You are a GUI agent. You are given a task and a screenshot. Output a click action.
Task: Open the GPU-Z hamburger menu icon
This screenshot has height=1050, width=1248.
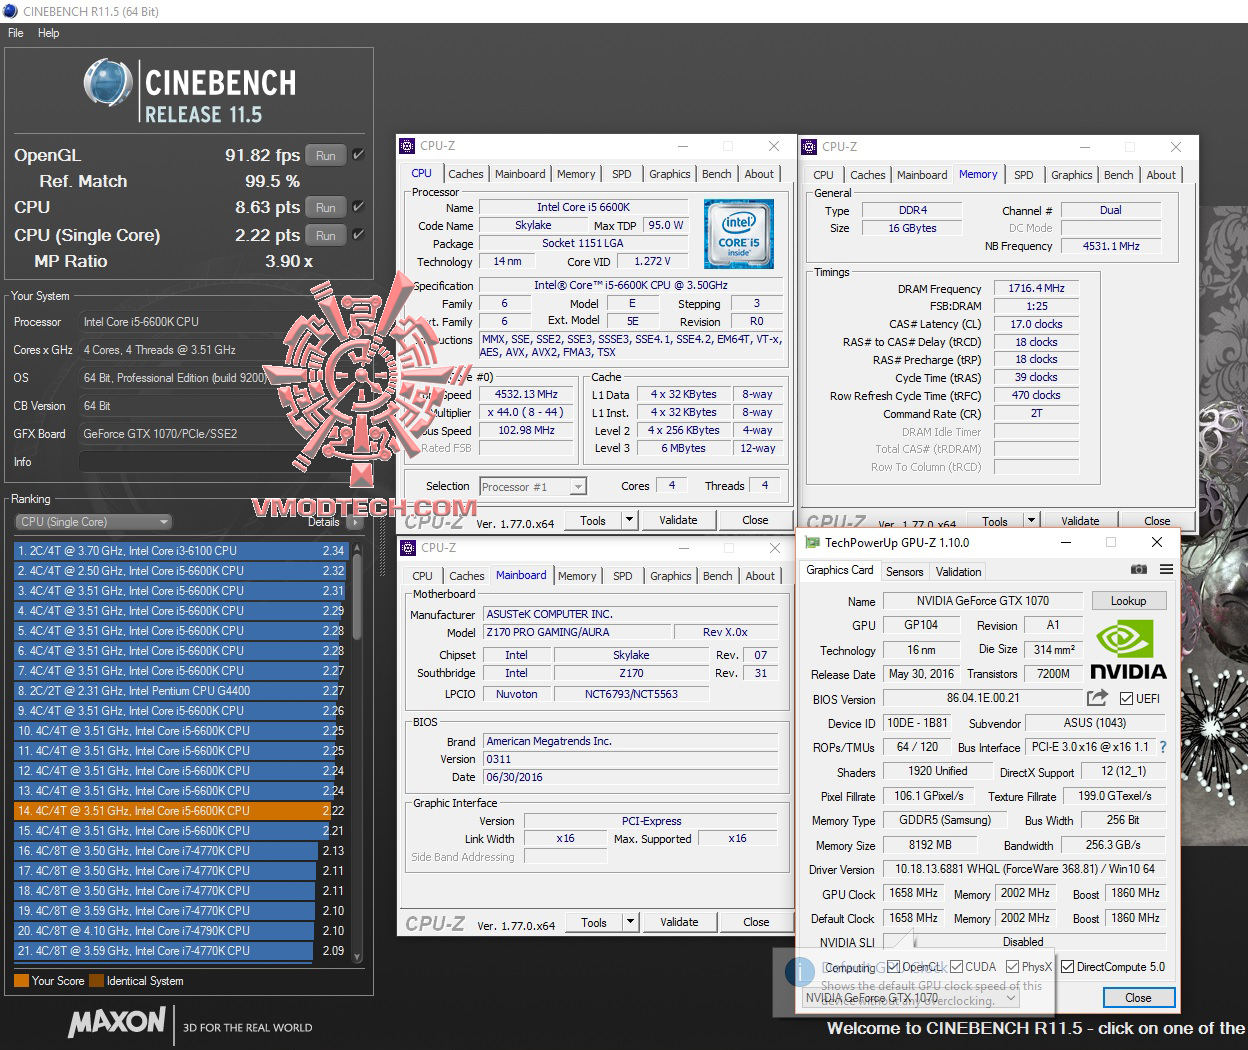click(1165, 569)
